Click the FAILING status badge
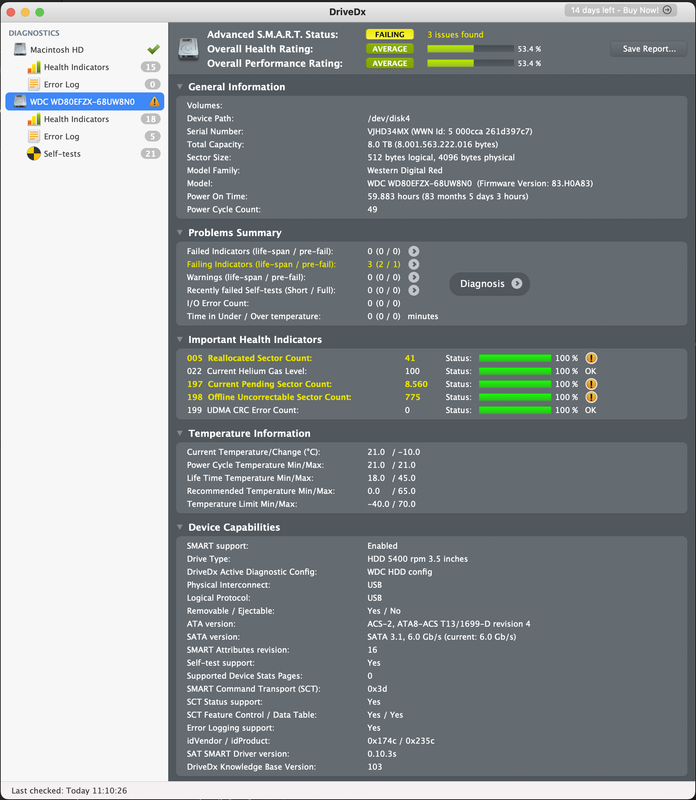 (389, 35)
